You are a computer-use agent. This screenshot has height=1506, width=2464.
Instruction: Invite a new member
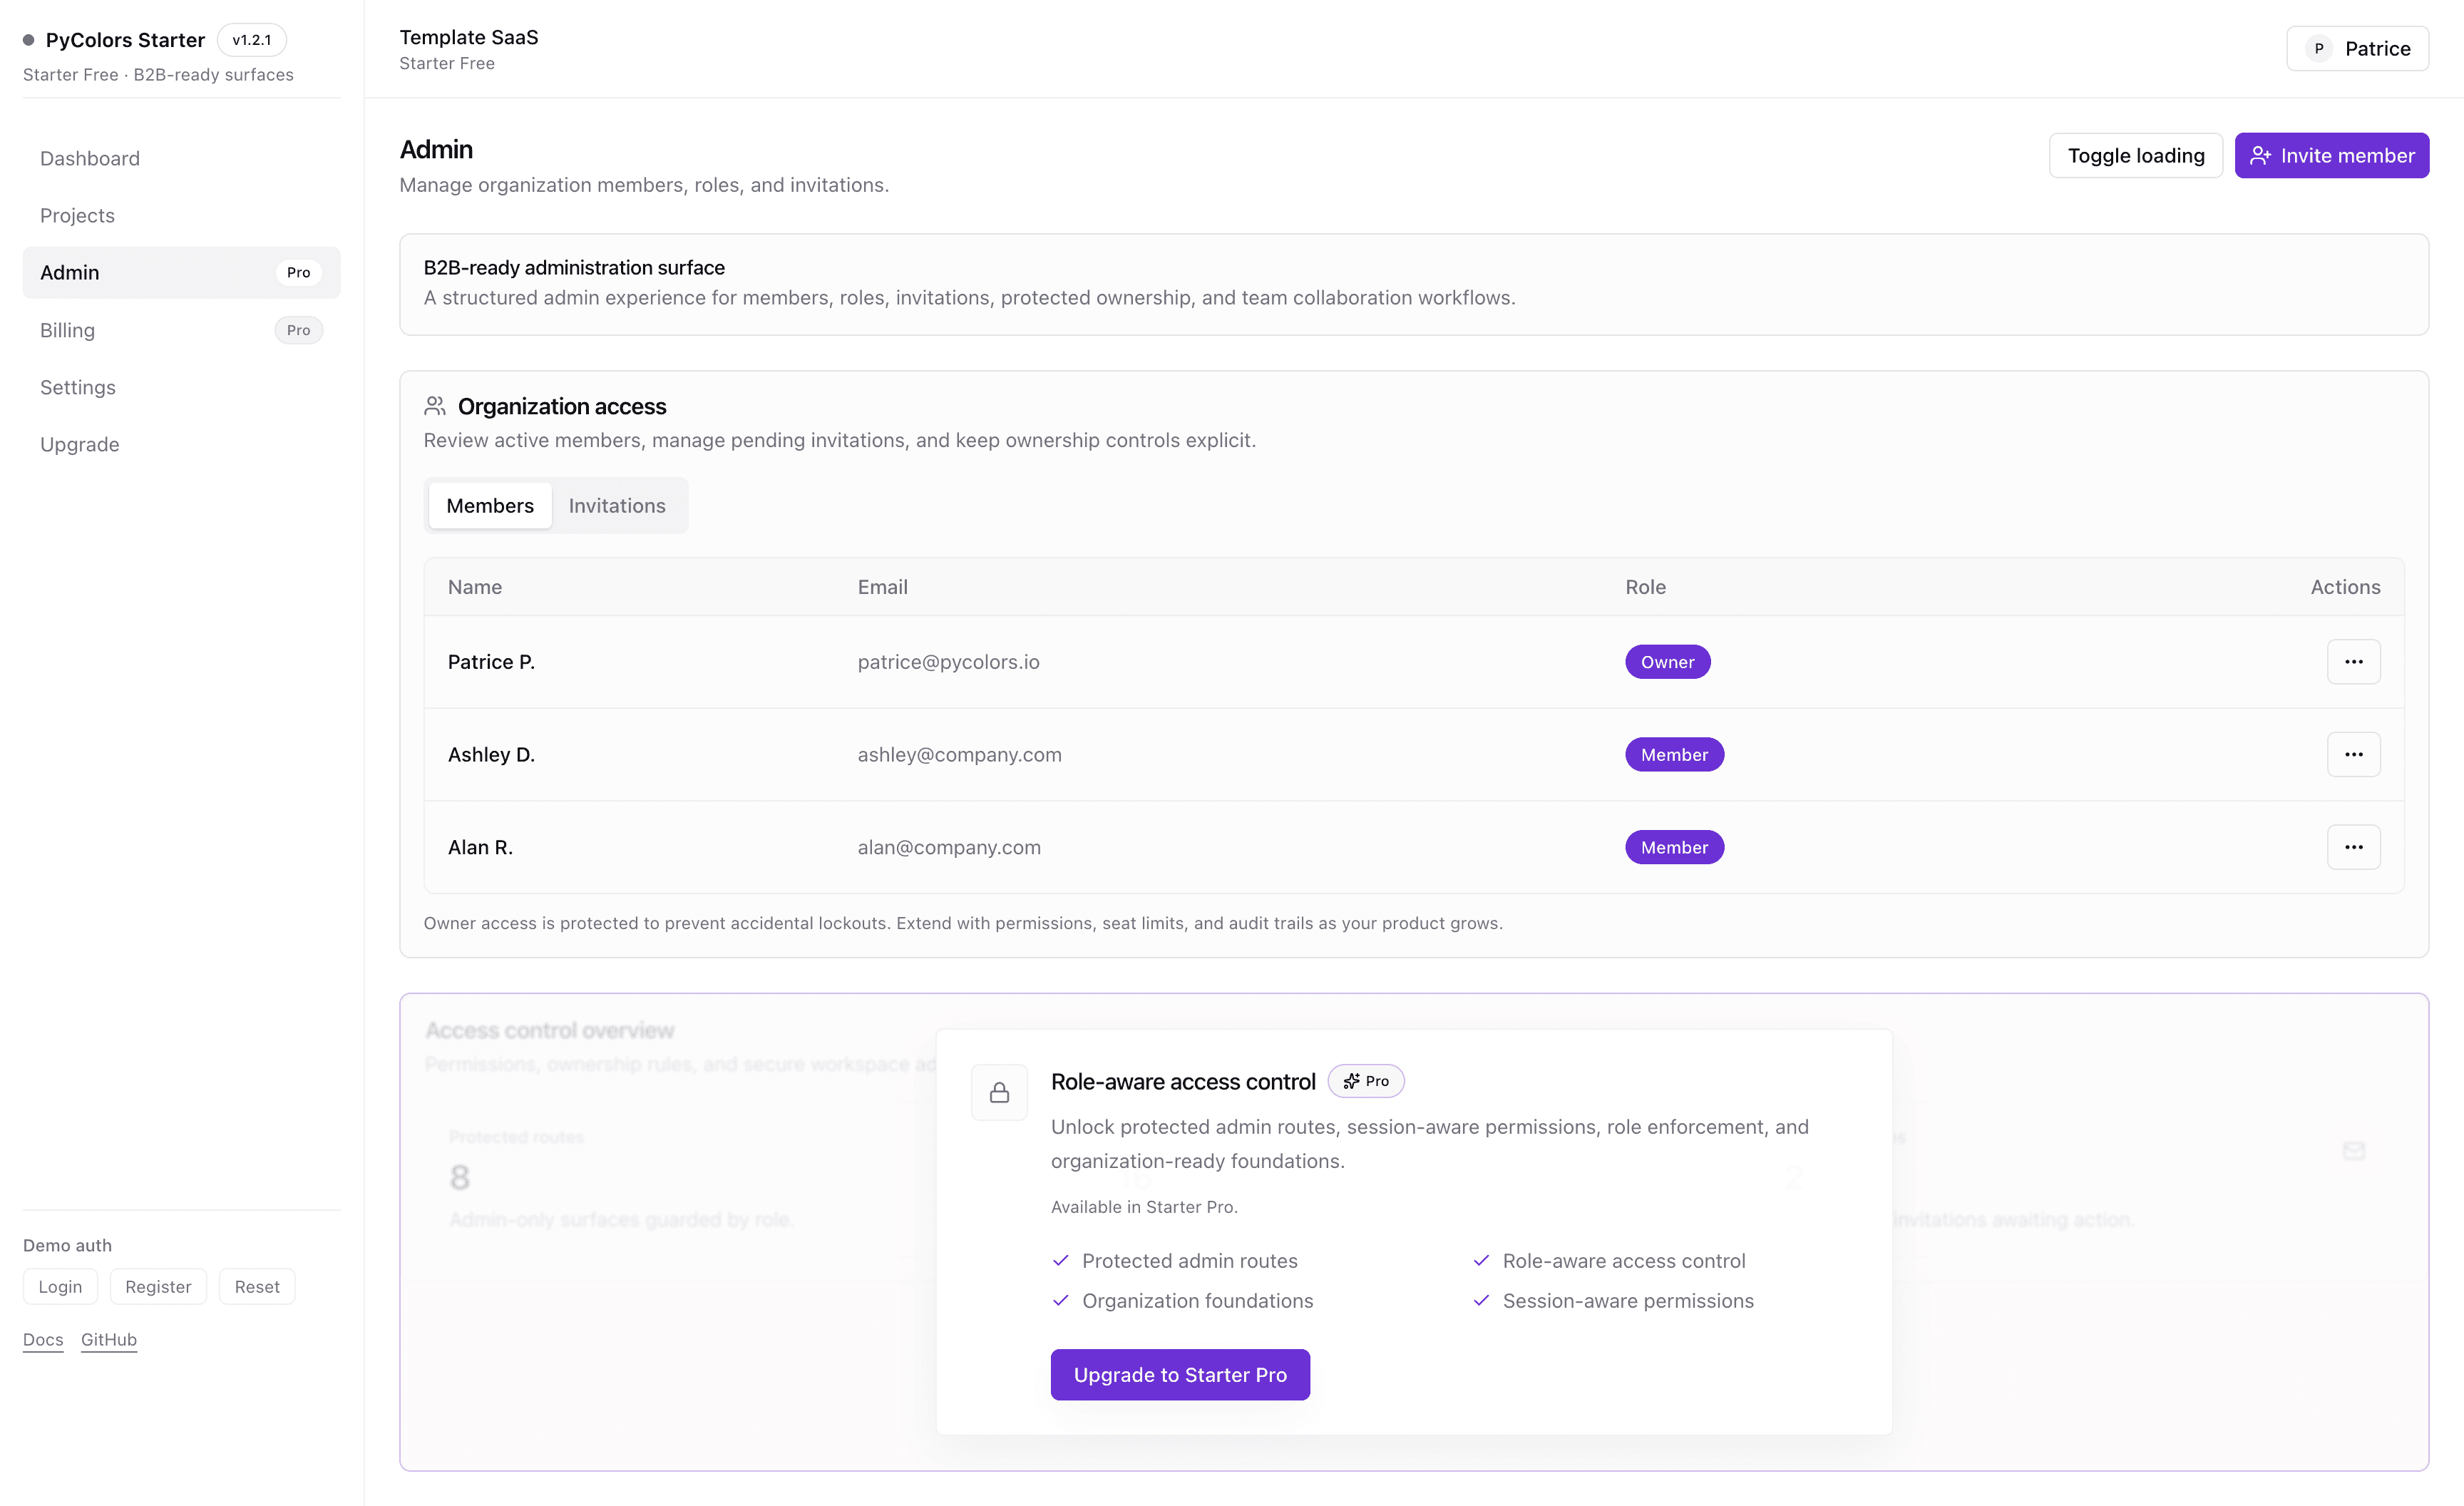click(2332, 155)
